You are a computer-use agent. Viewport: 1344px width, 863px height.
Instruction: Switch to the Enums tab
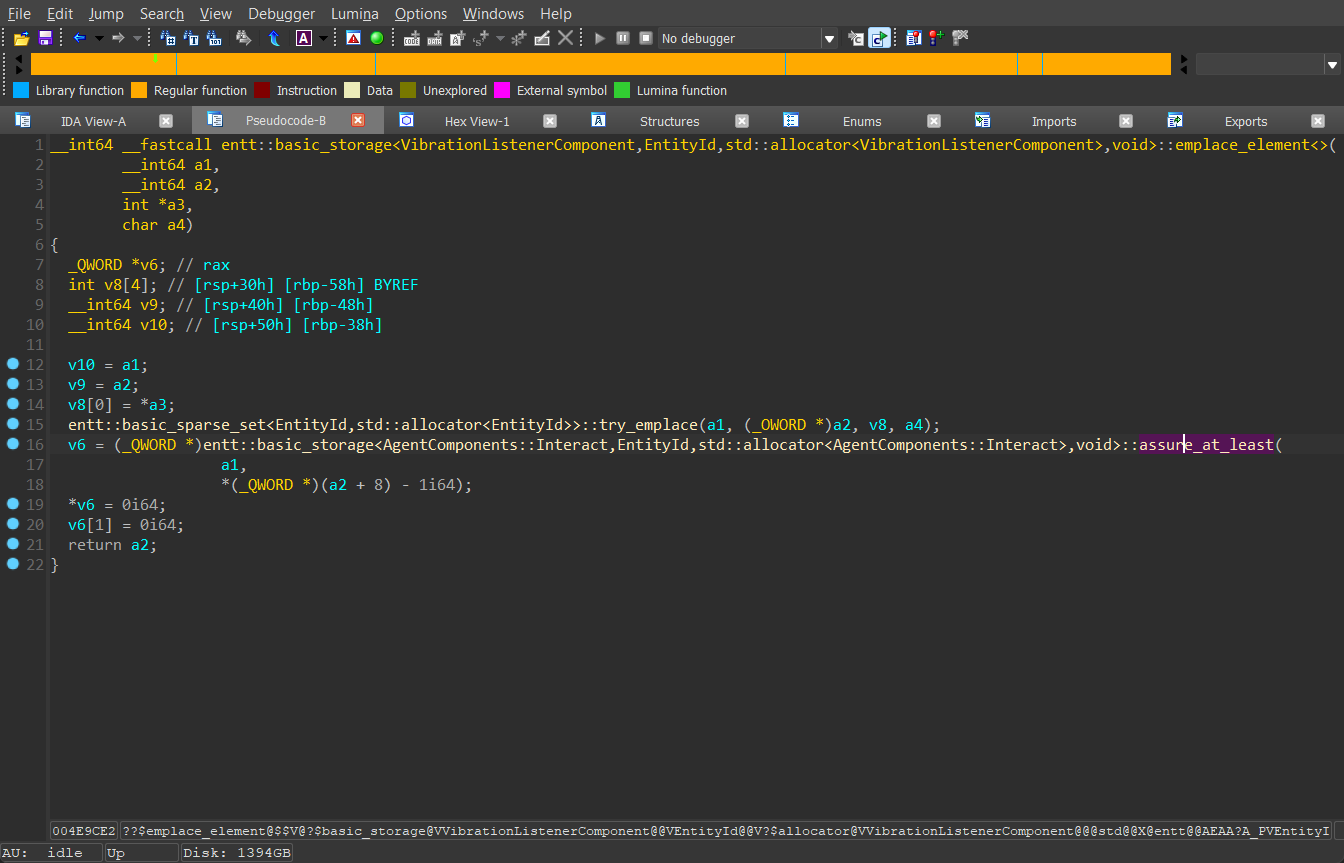tap(862, 121)
